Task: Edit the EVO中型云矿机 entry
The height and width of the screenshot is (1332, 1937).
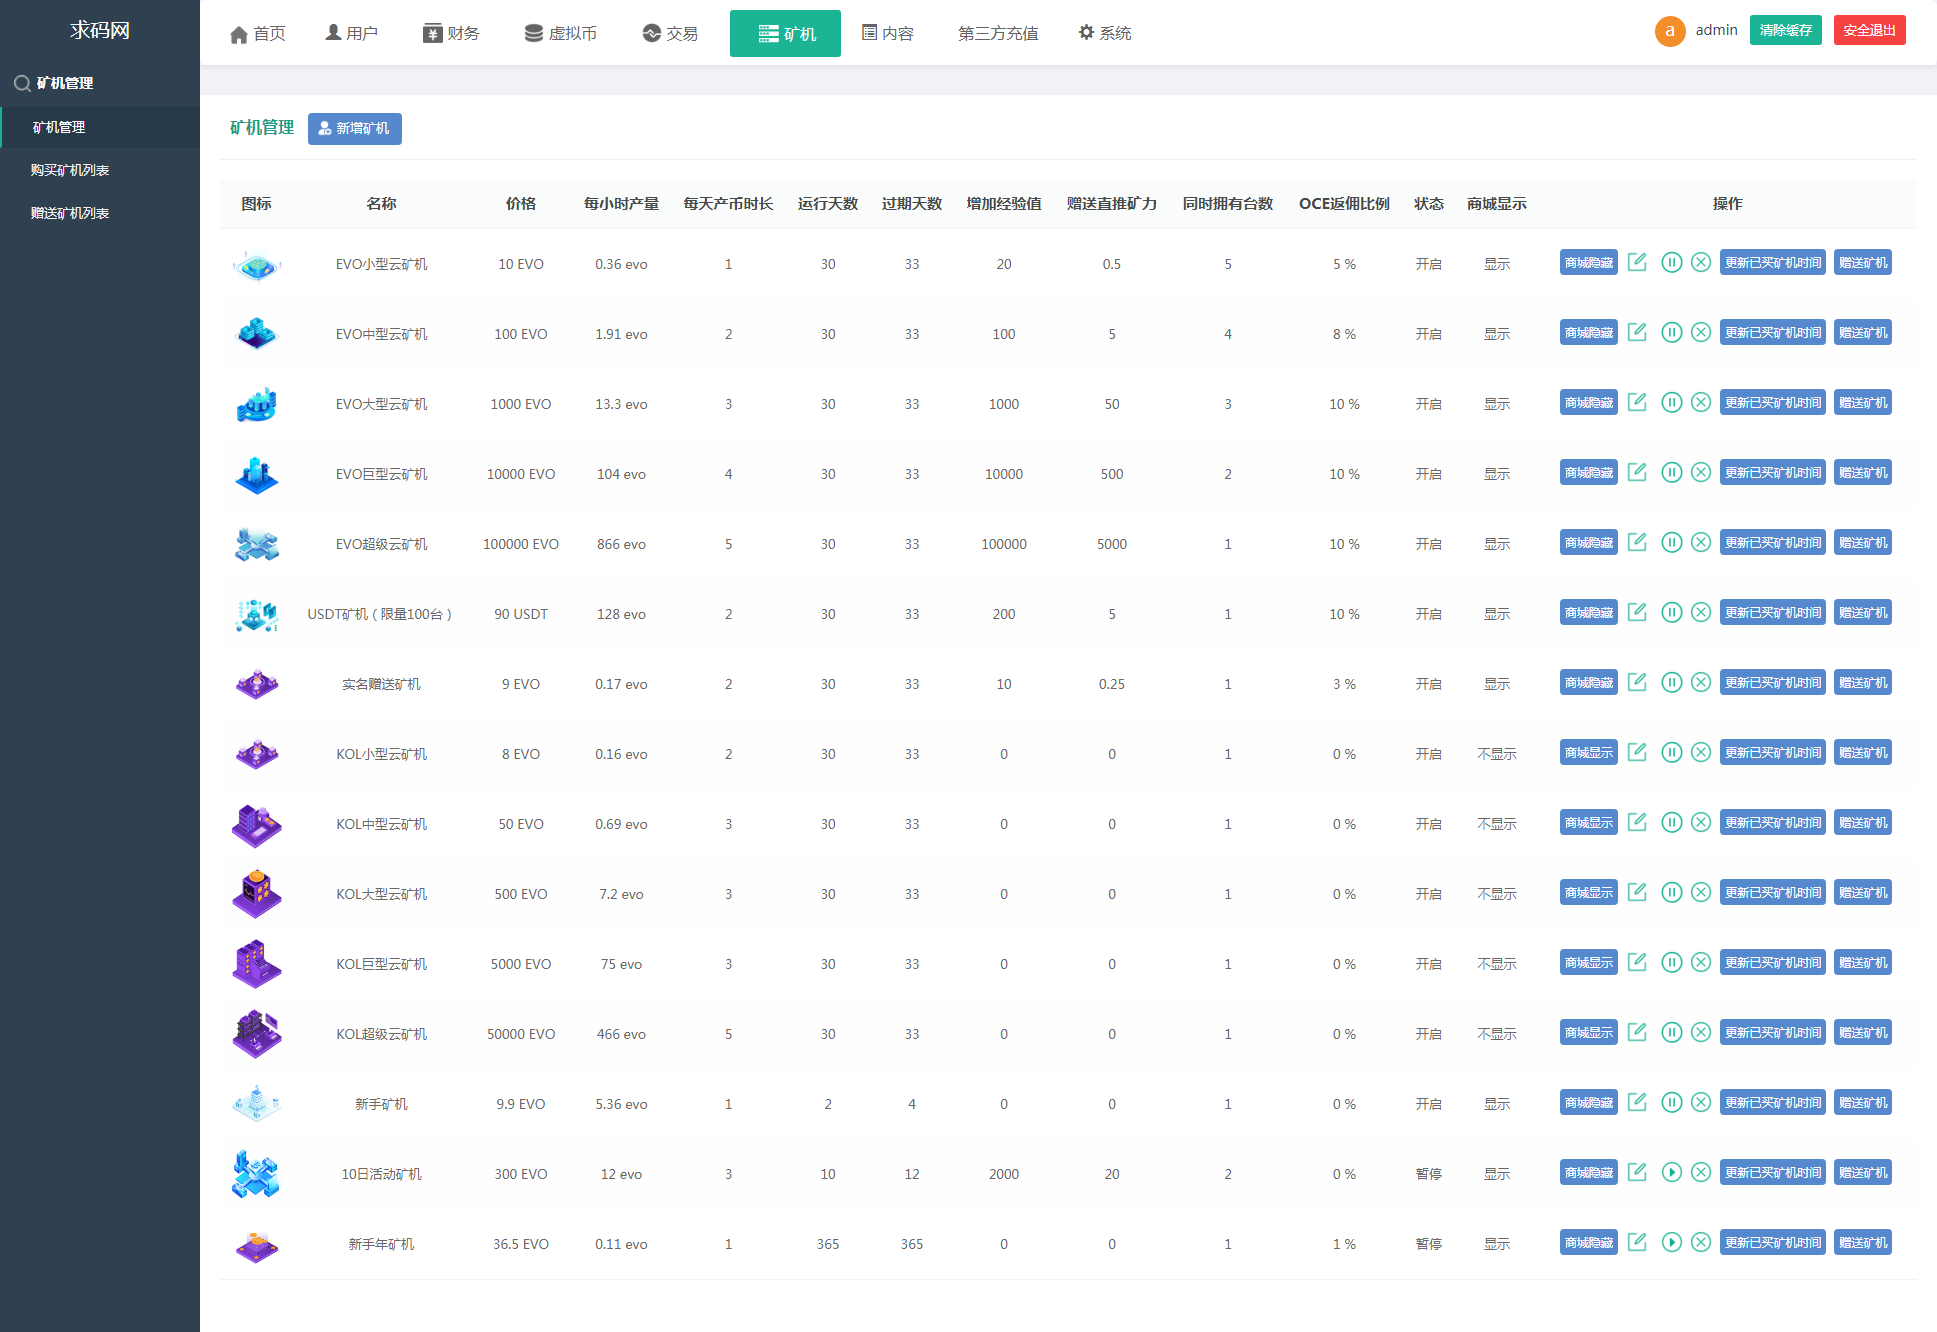Action: pyautogui.click(x=1637, y=332)
